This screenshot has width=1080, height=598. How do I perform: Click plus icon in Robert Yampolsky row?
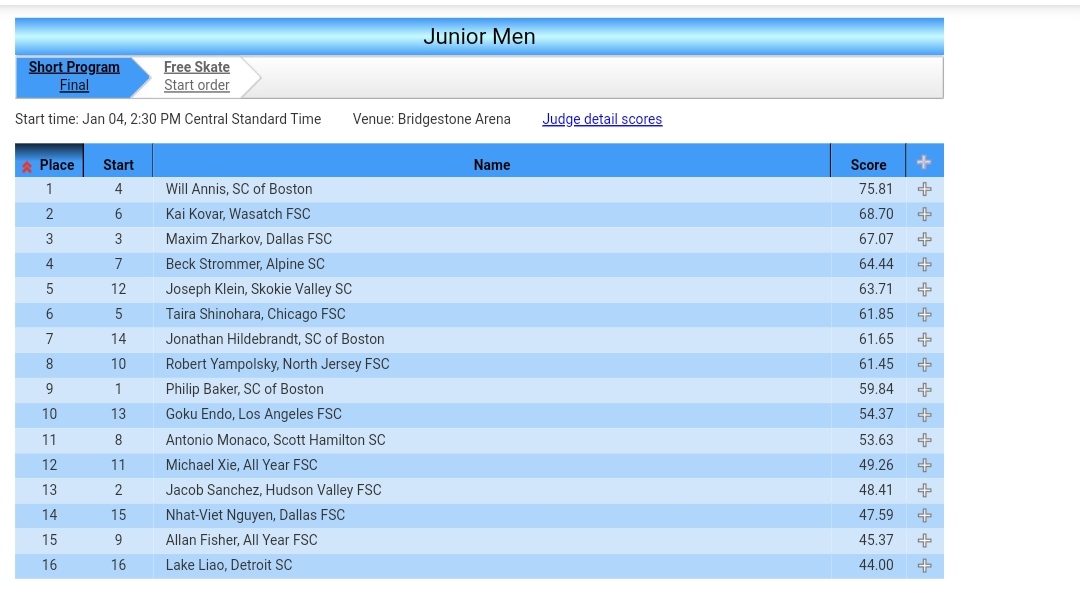[x=924, y=364]
